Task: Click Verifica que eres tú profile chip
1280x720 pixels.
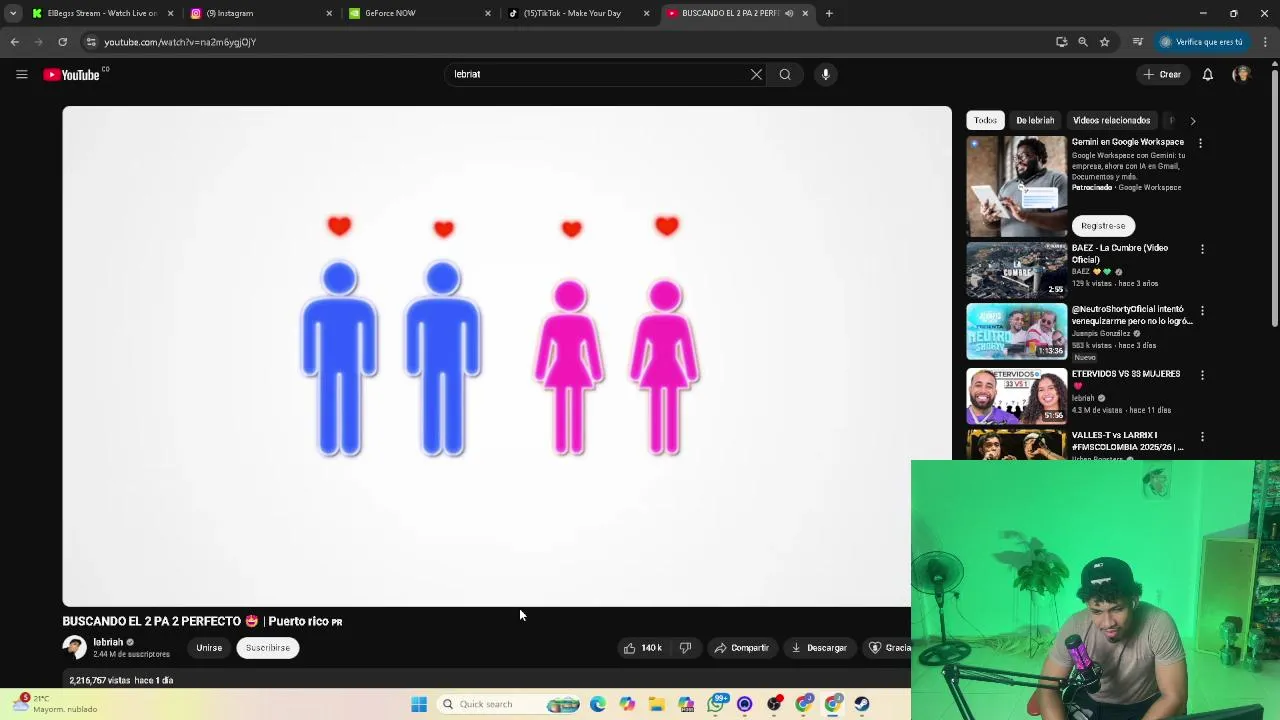Action: [1201, 42]
